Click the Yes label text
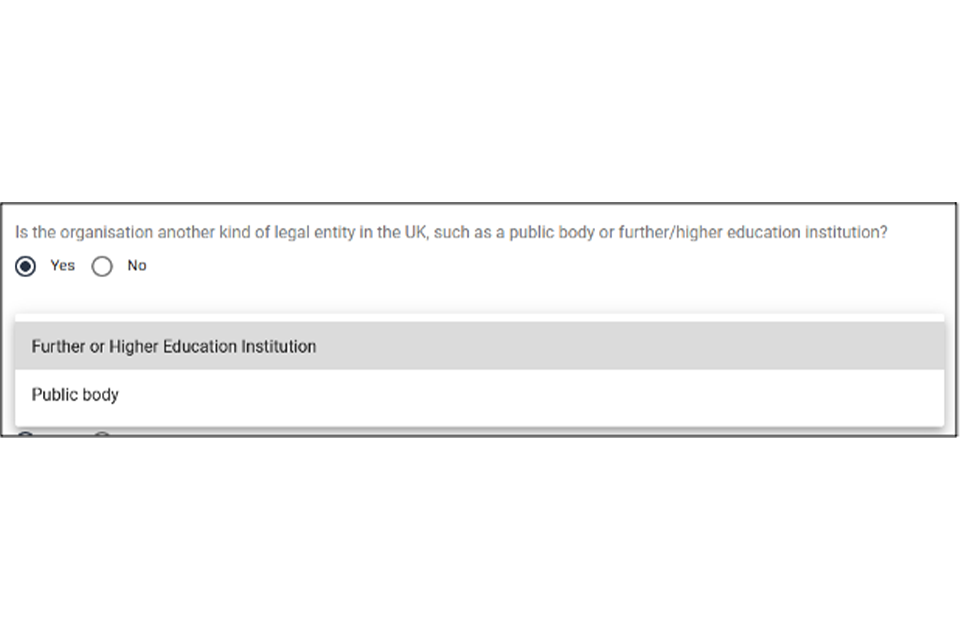960x640 pixels. tap(63, 266)
